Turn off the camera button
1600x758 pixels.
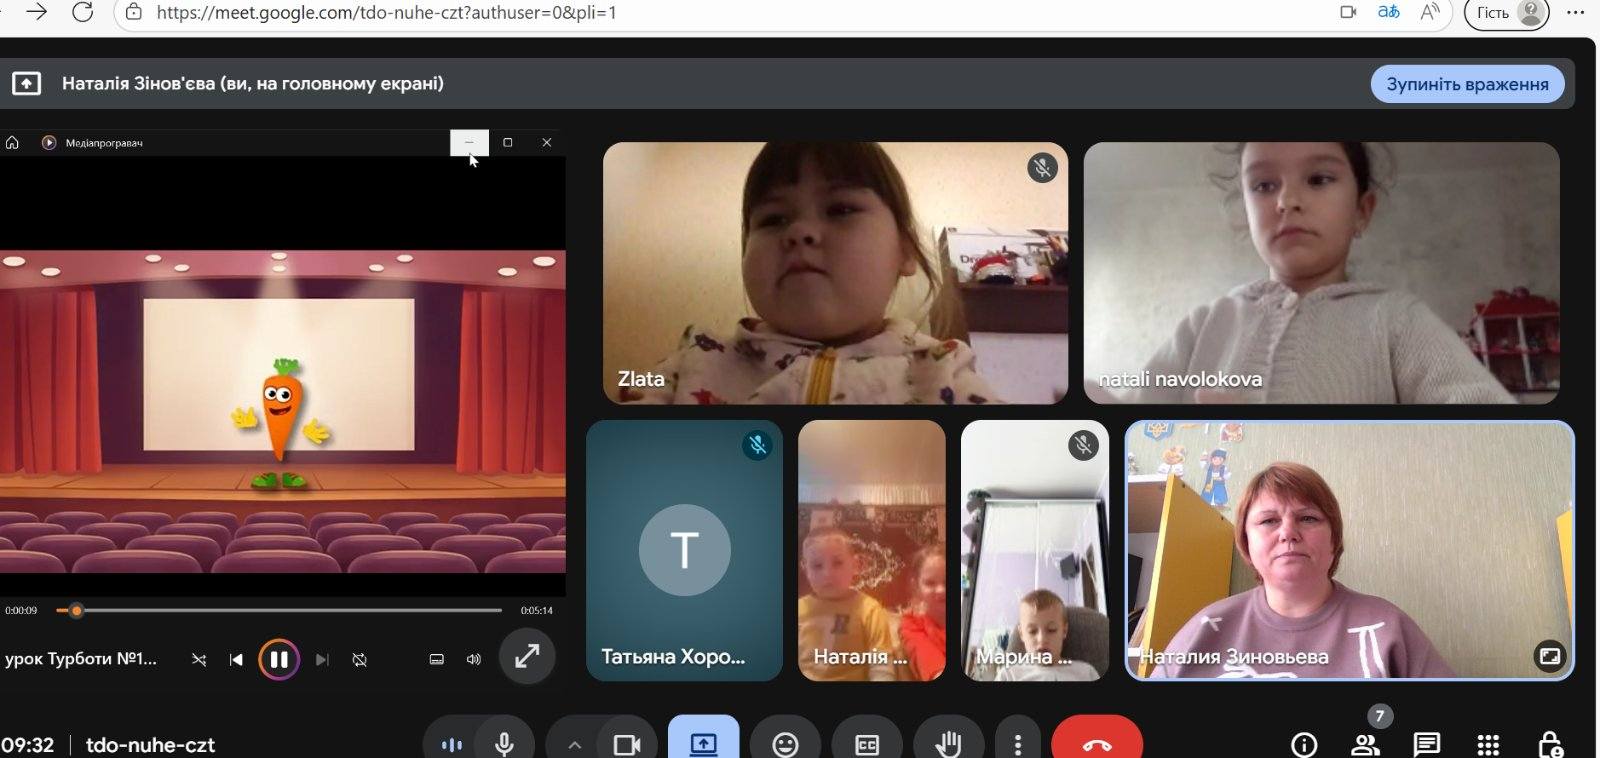click(x=627, y=744)
